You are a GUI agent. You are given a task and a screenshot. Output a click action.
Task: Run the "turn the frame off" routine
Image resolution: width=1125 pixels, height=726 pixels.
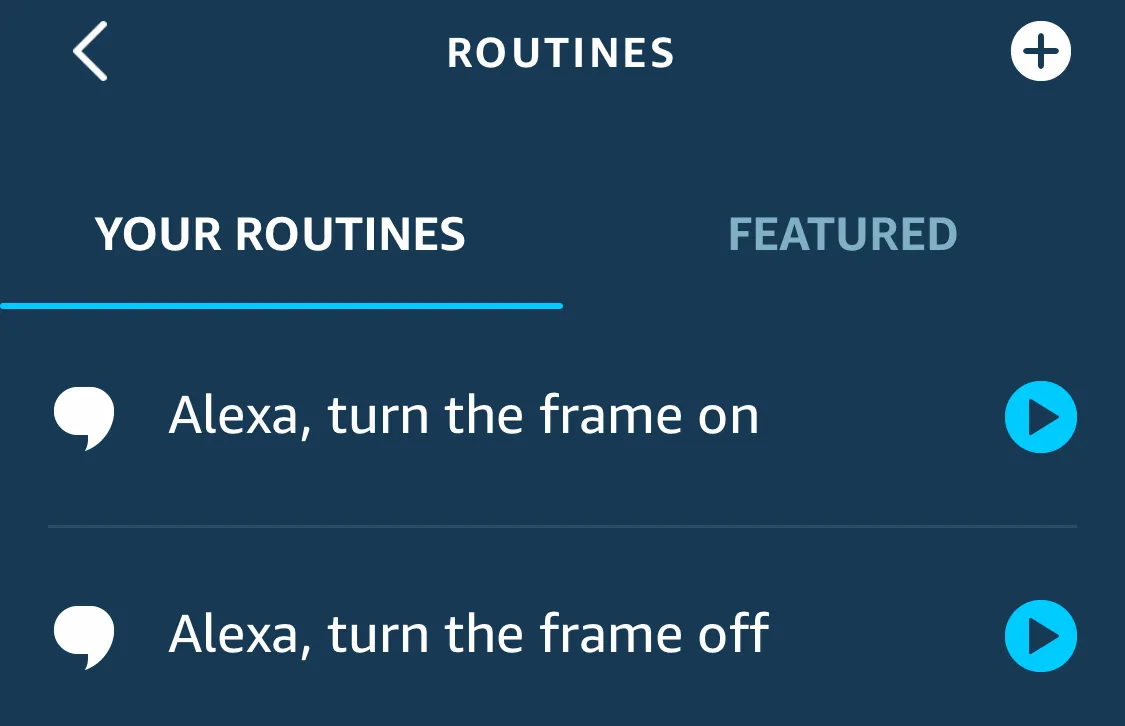(x=1040, y=636)
